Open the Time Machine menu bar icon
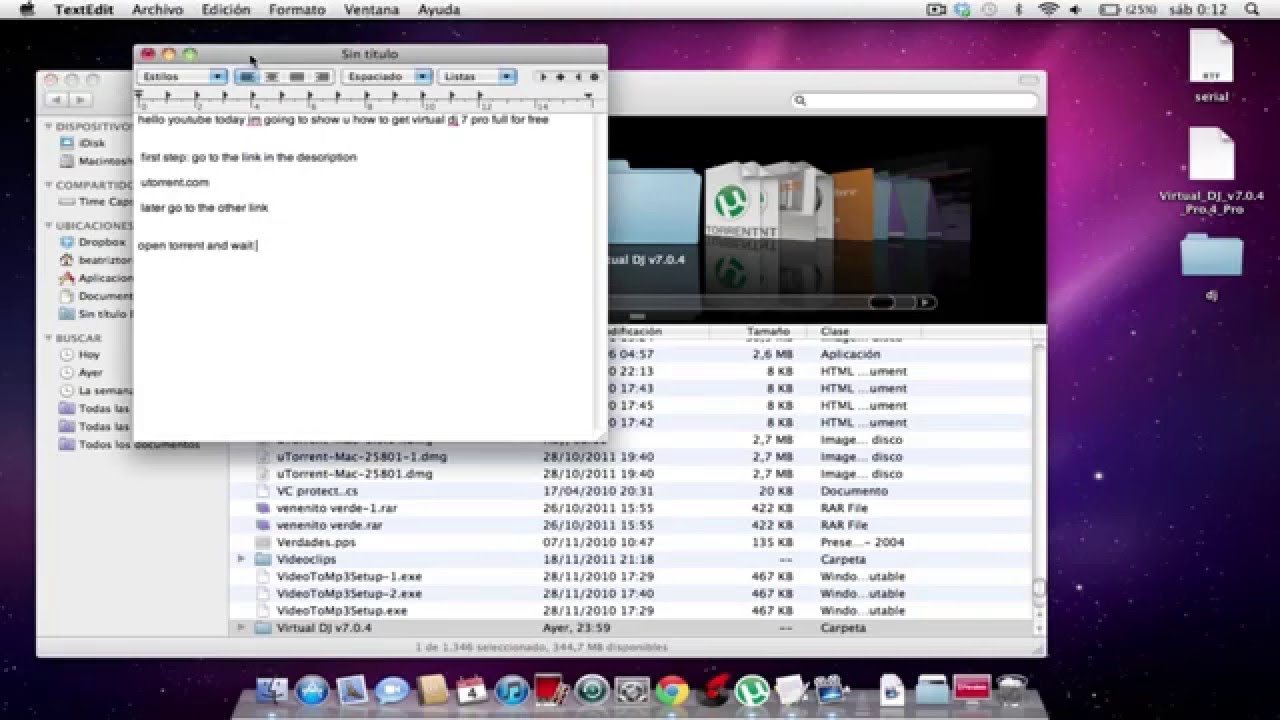Viewport: 1280px width, 720px height. coord(988,9)
